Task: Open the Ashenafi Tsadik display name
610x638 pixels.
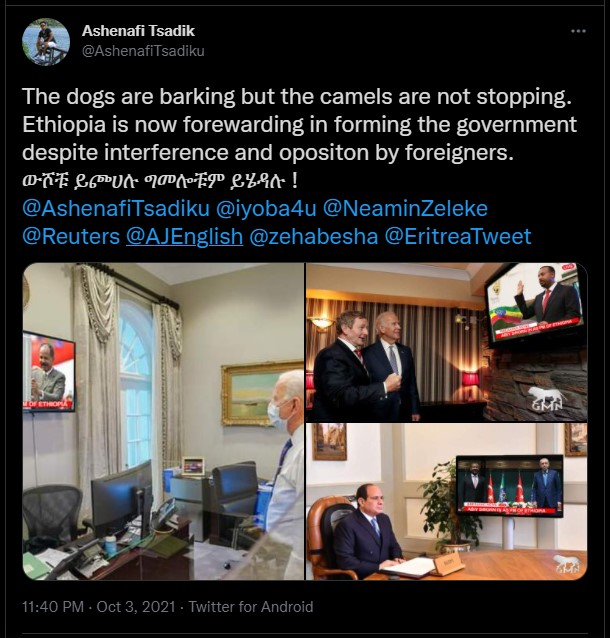Action: [x=138, y=31]
